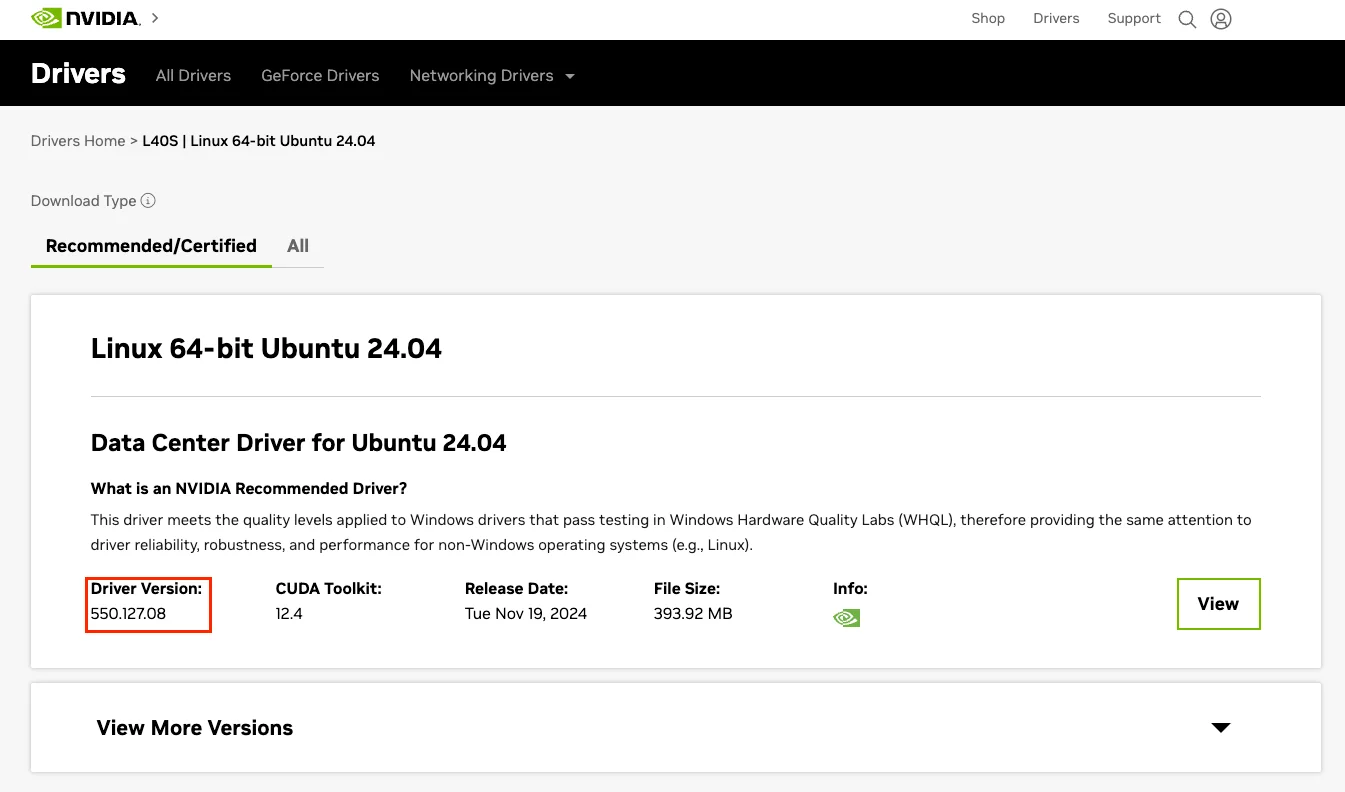The image size is (1345, 792).
Task: Click the NVIDIA logo
Action: point(86,18)
